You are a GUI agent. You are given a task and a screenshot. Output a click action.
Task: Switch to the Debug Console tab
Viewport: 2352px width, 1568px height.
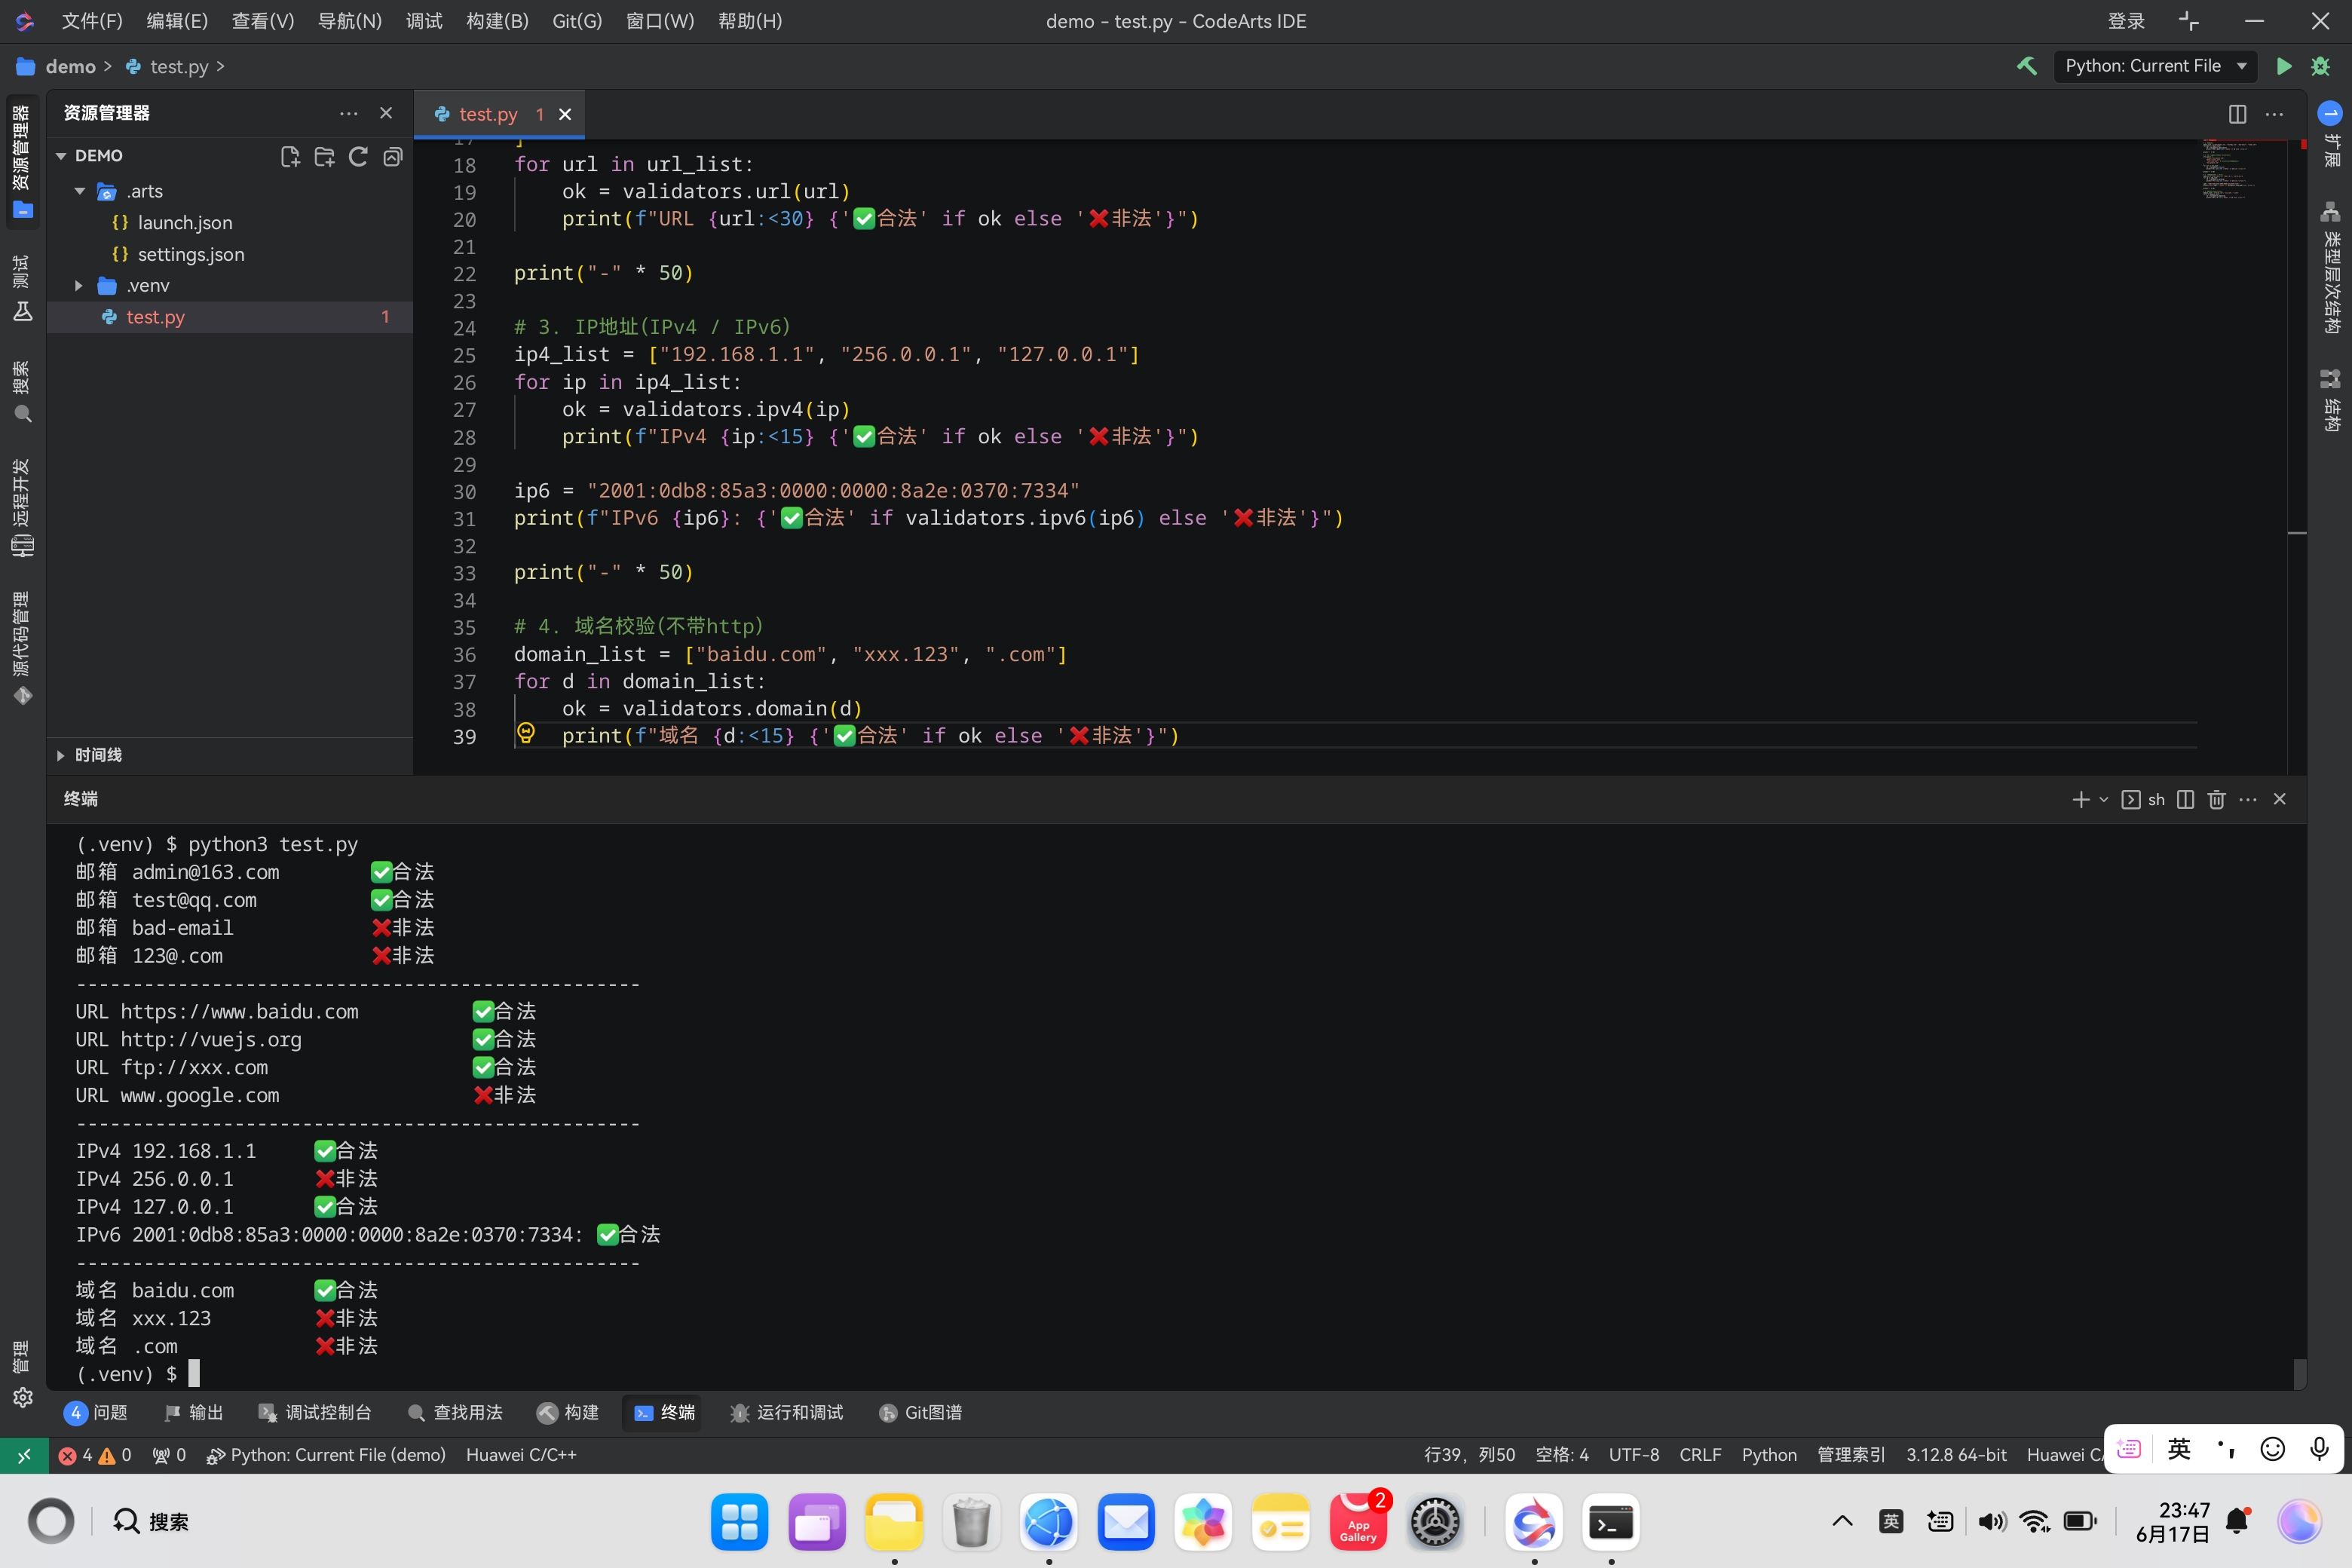[315, 1412]
